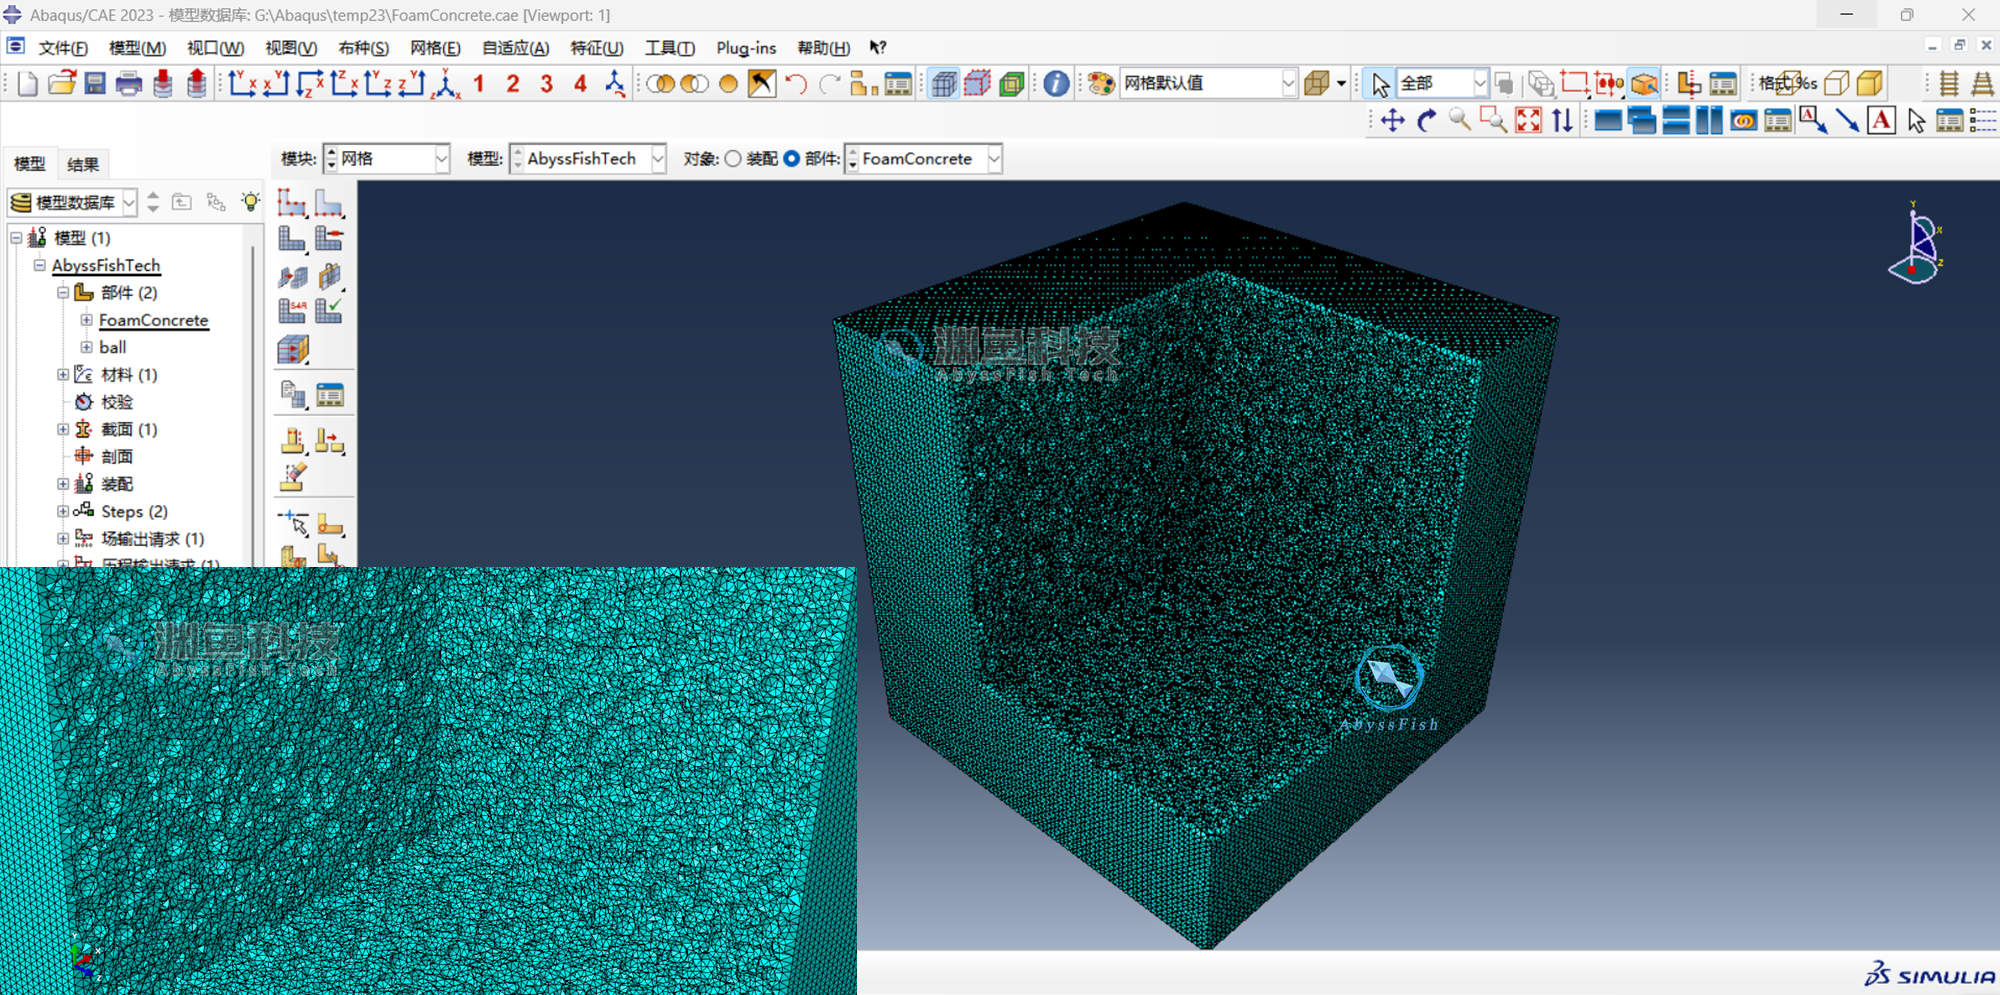Open an existing model database file
The height and width of the screenshot is (995, 2000).
click(62, 84)
